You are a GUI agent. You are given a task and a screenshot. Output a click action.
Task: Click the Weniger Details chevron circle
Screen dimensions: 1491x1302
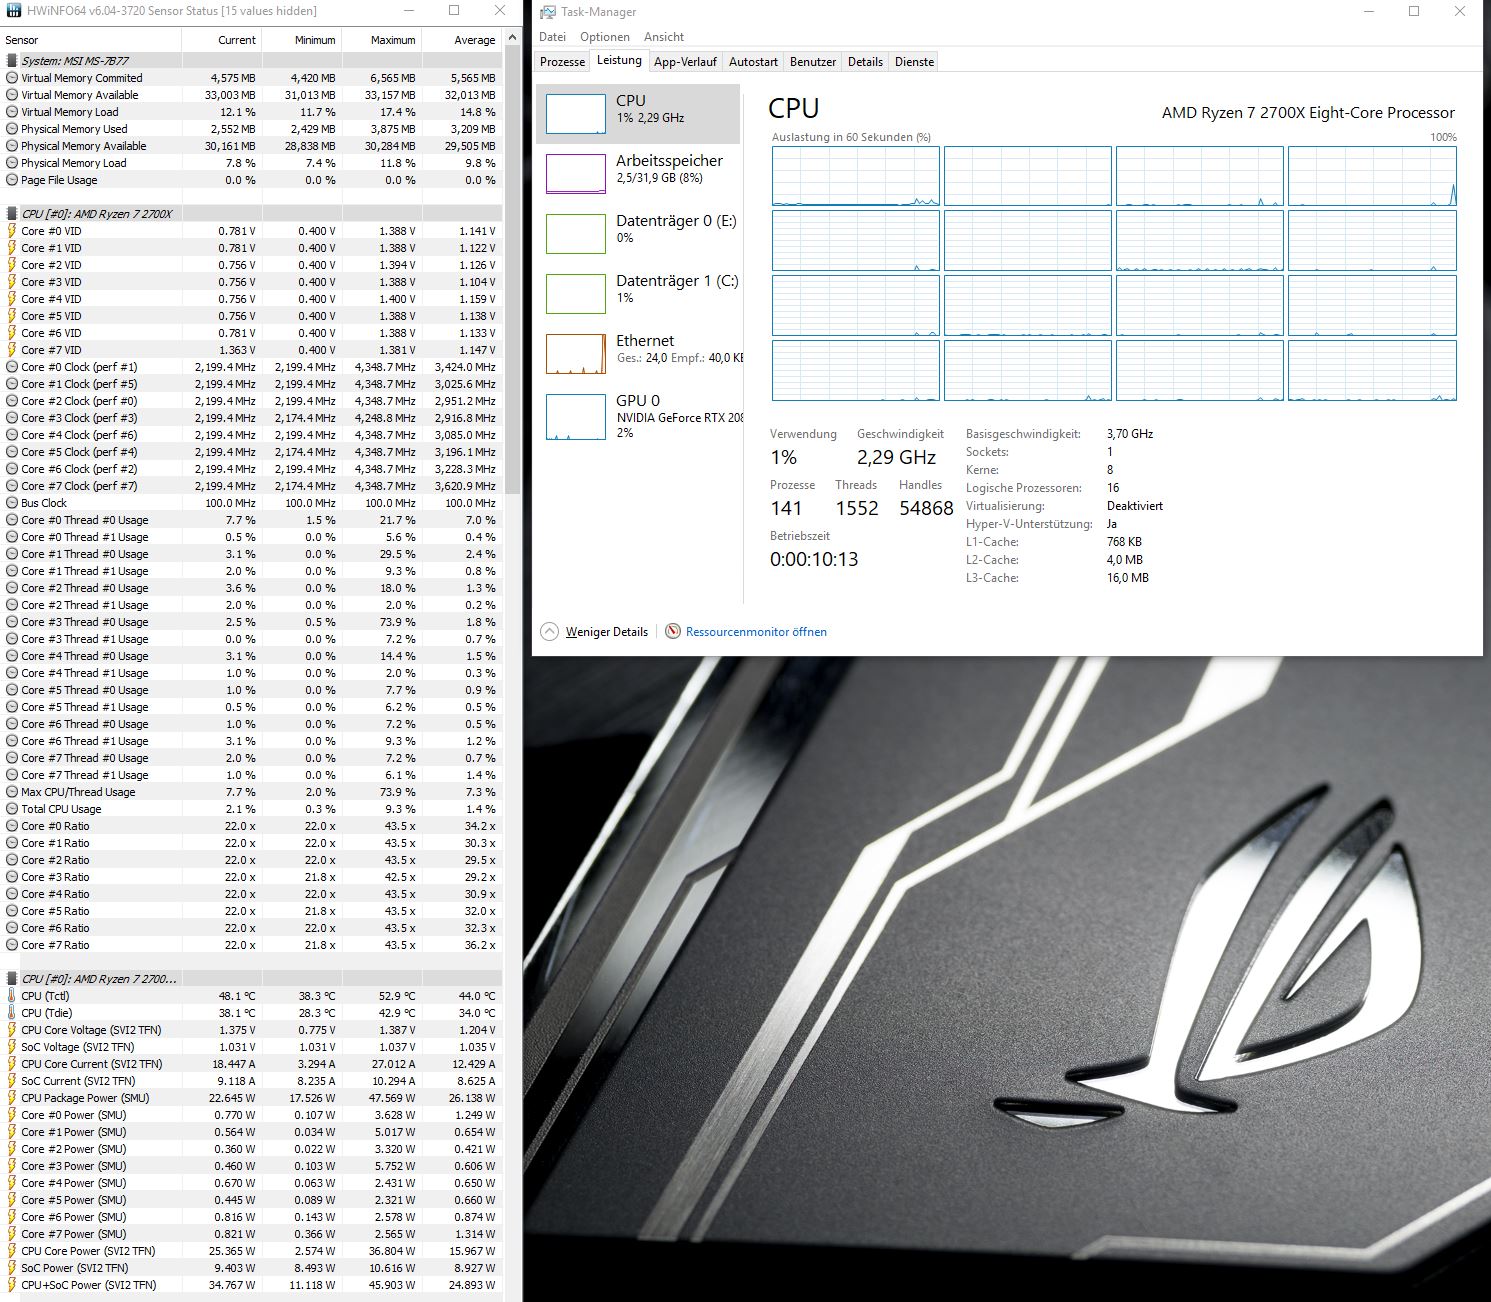click(x=548, y=631)
